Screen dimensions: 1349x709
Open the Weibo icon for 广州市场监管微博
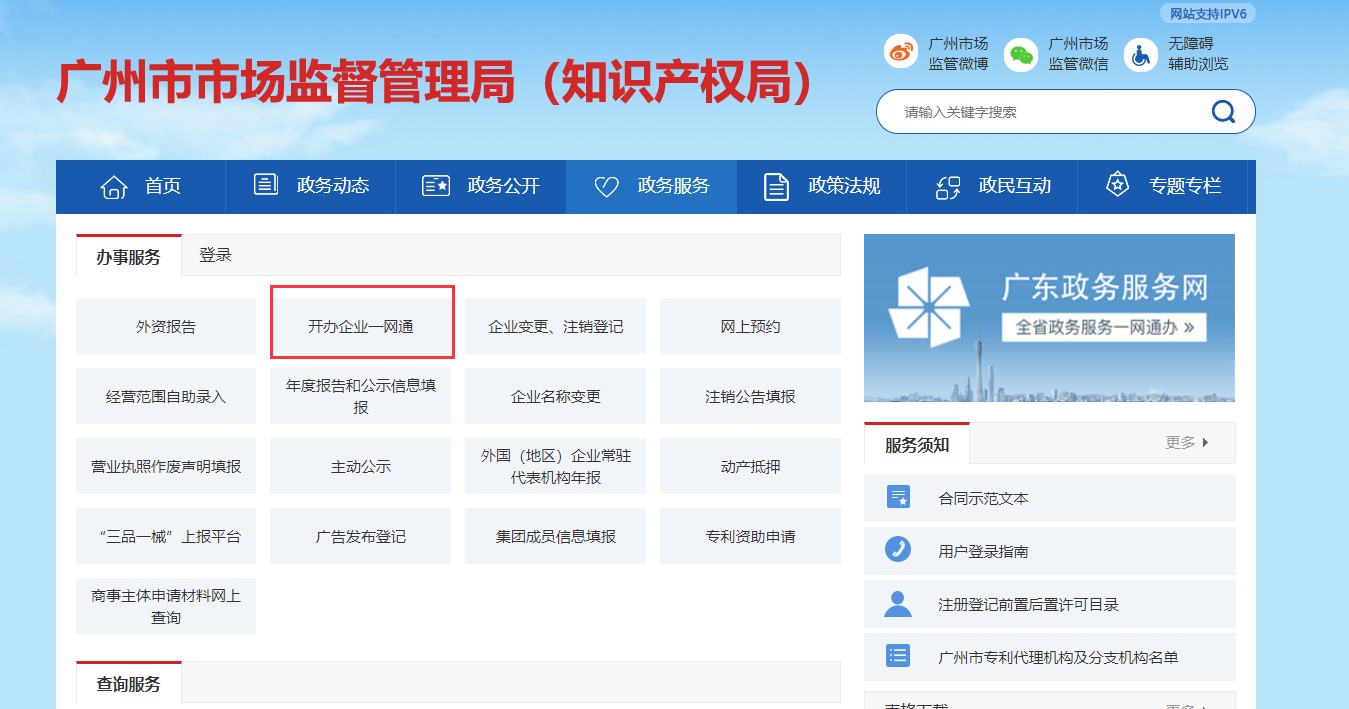click(901, 52)
